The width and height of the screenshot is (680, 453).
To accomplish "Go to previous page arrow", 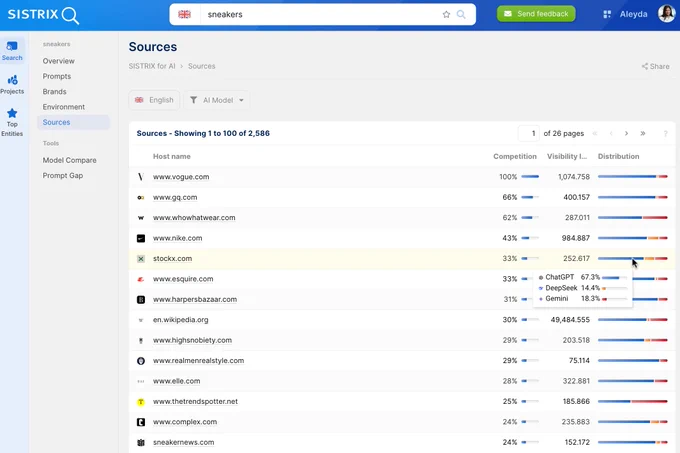I will tap(611, 134).
